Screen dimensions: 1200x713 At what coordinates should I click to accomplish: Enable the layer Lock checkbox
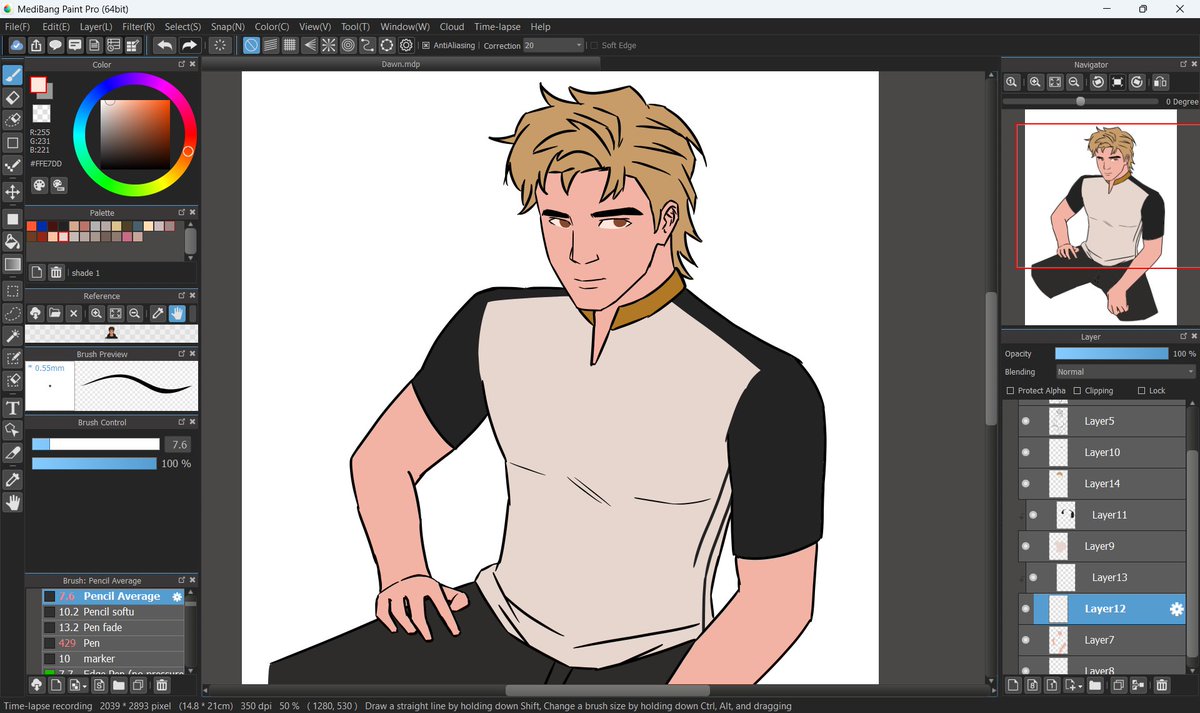click(x=1142, y=390)
